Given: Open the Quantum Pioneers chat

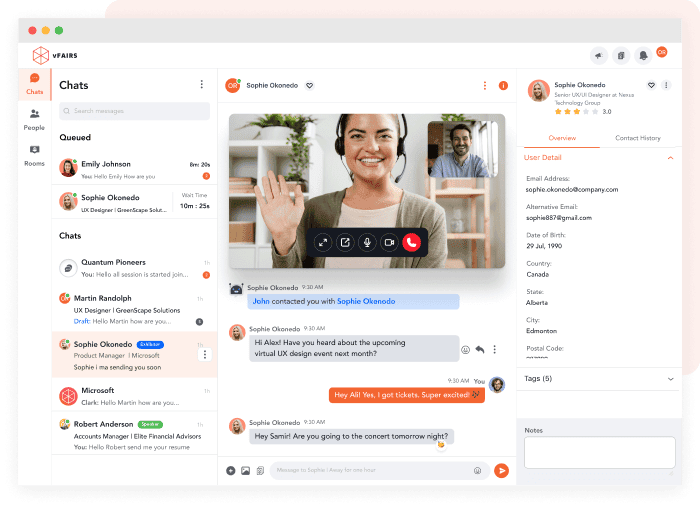Looking at the screenshot, I should pos(134,268).
